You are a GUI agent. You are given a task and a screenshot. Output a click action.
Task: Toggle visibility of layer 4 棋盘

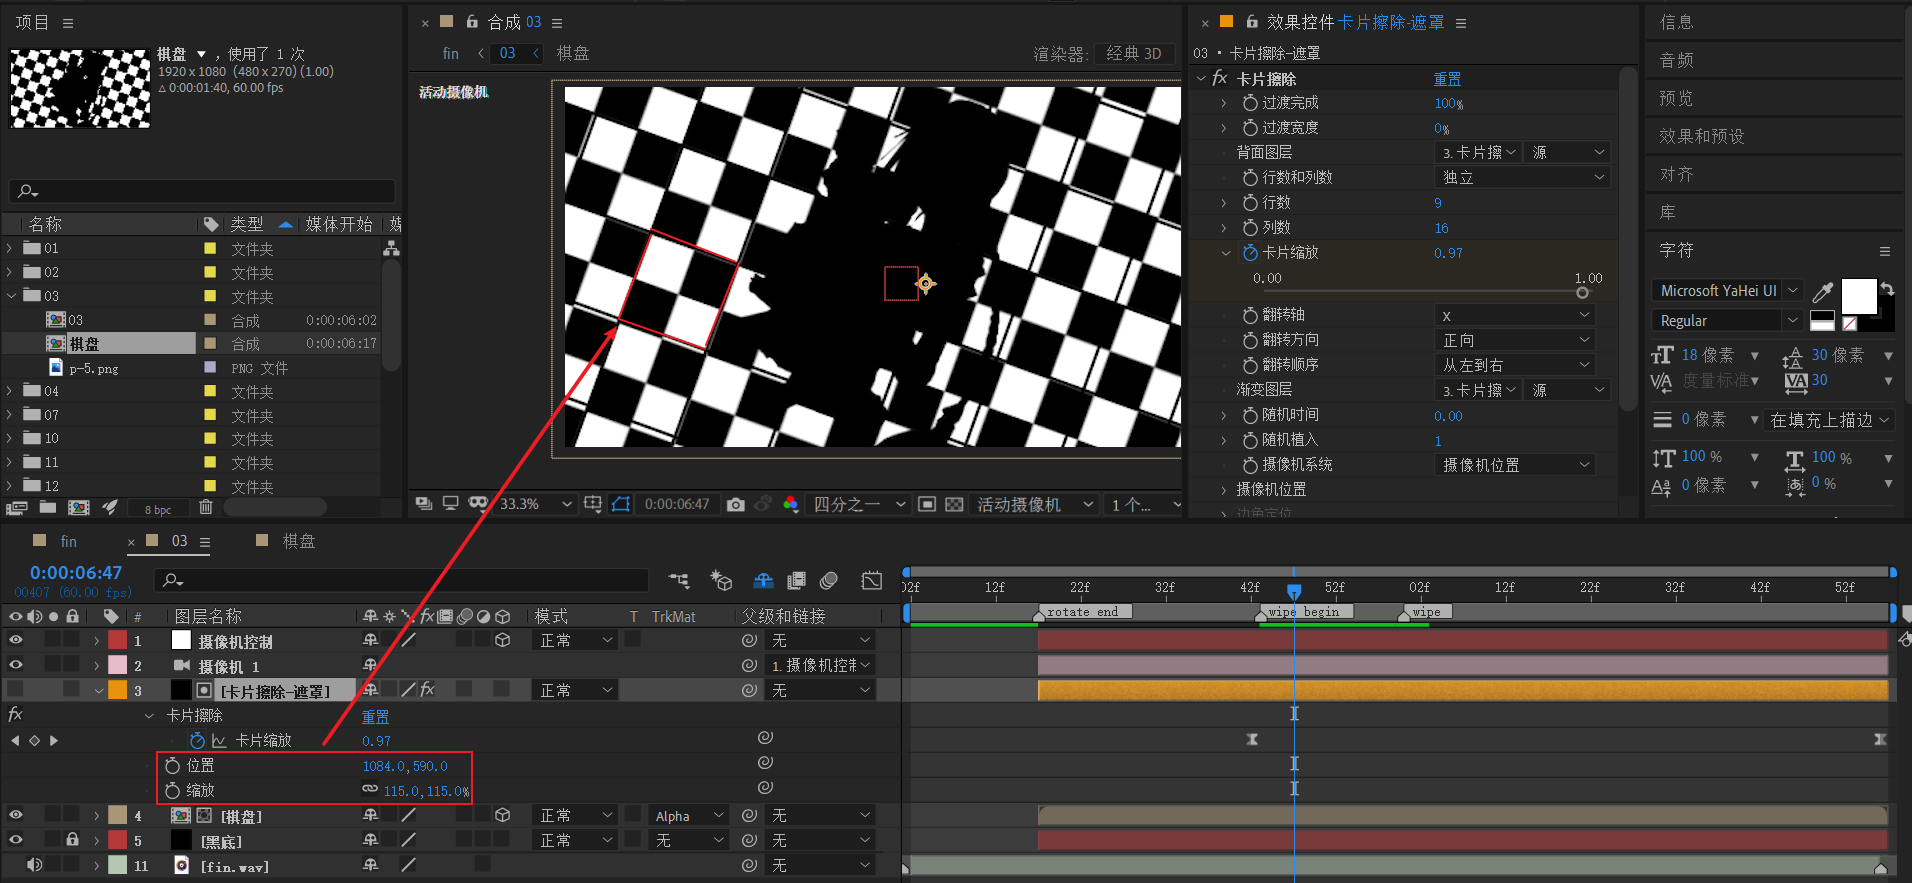(16, 815)
